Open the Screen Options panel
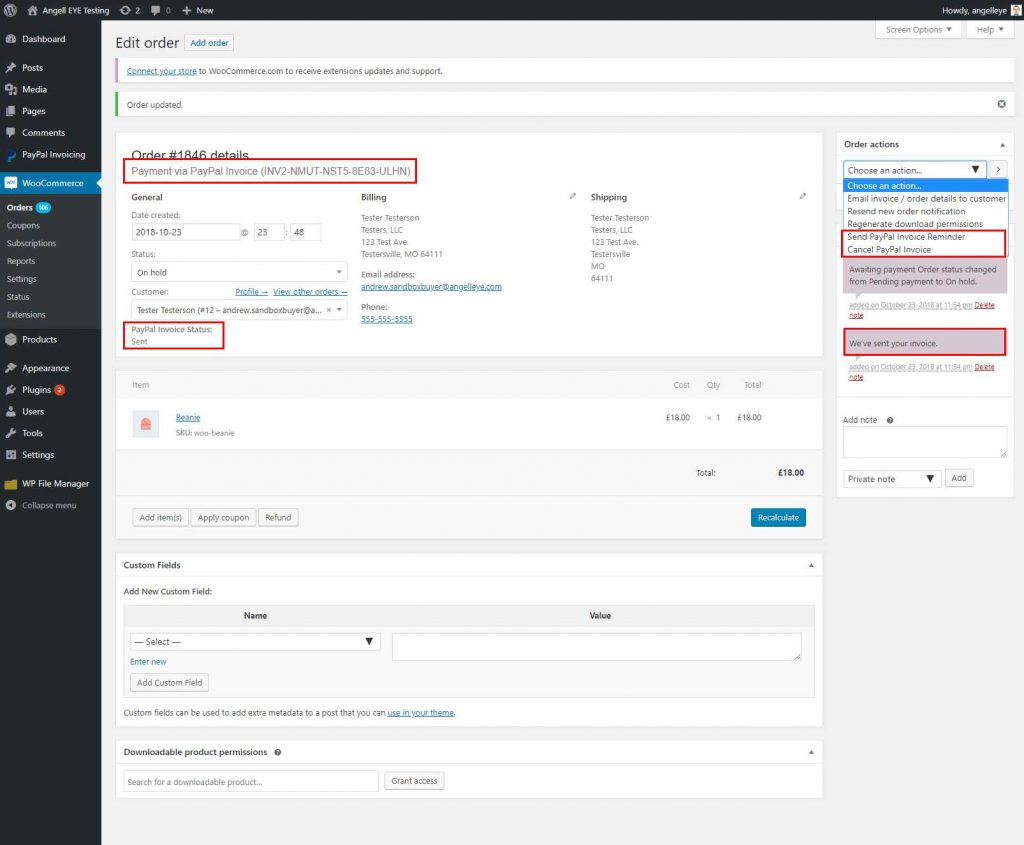Screen dimensions: 1024x845 [x=917, y=30]
